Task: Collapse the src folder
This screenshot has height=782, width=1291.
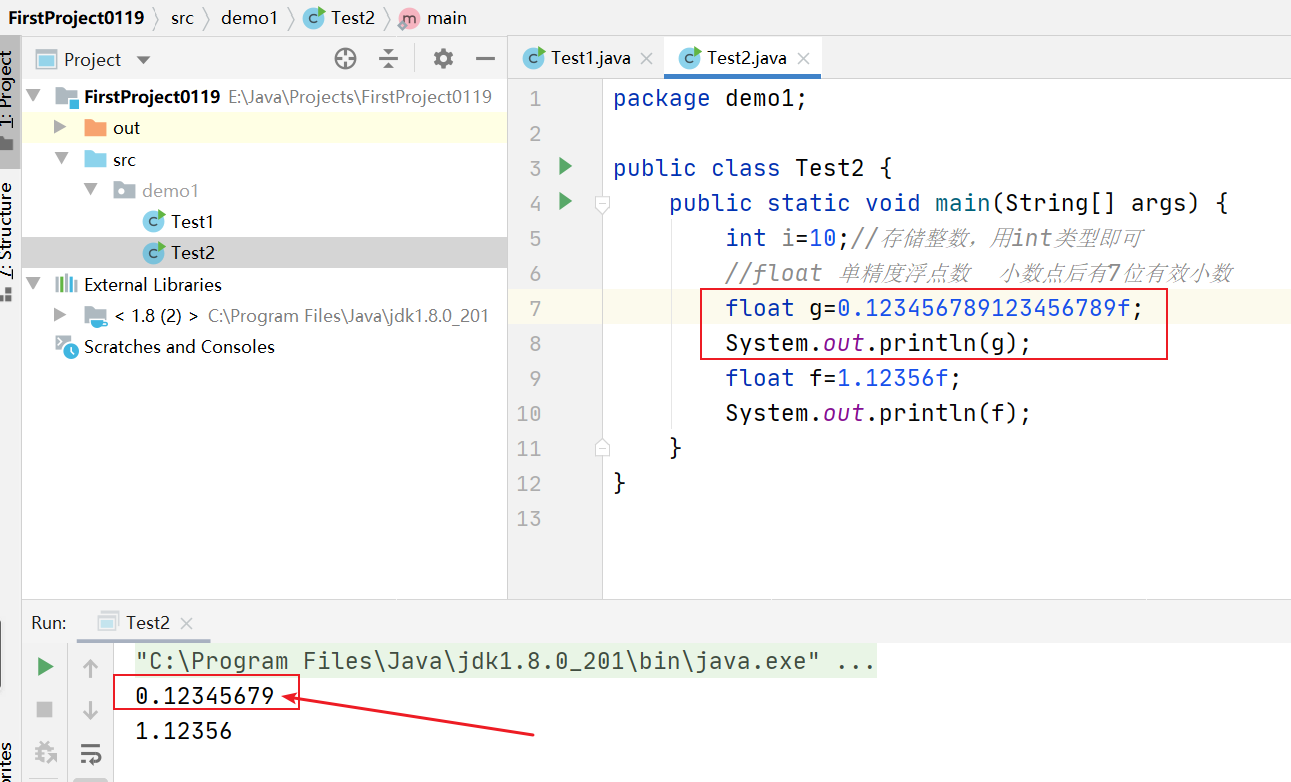Action: tap(62, 159)
